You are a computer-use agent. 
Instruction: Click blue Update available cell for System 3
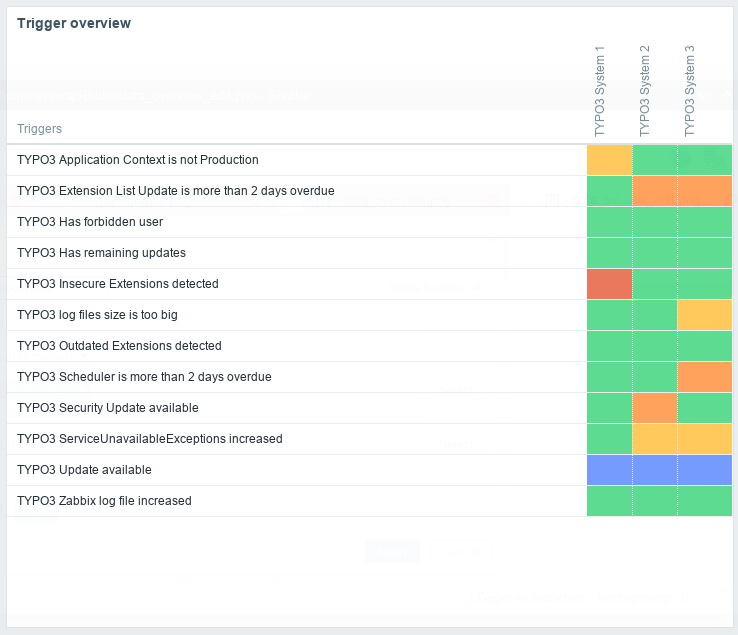click(x=705, y=470)
